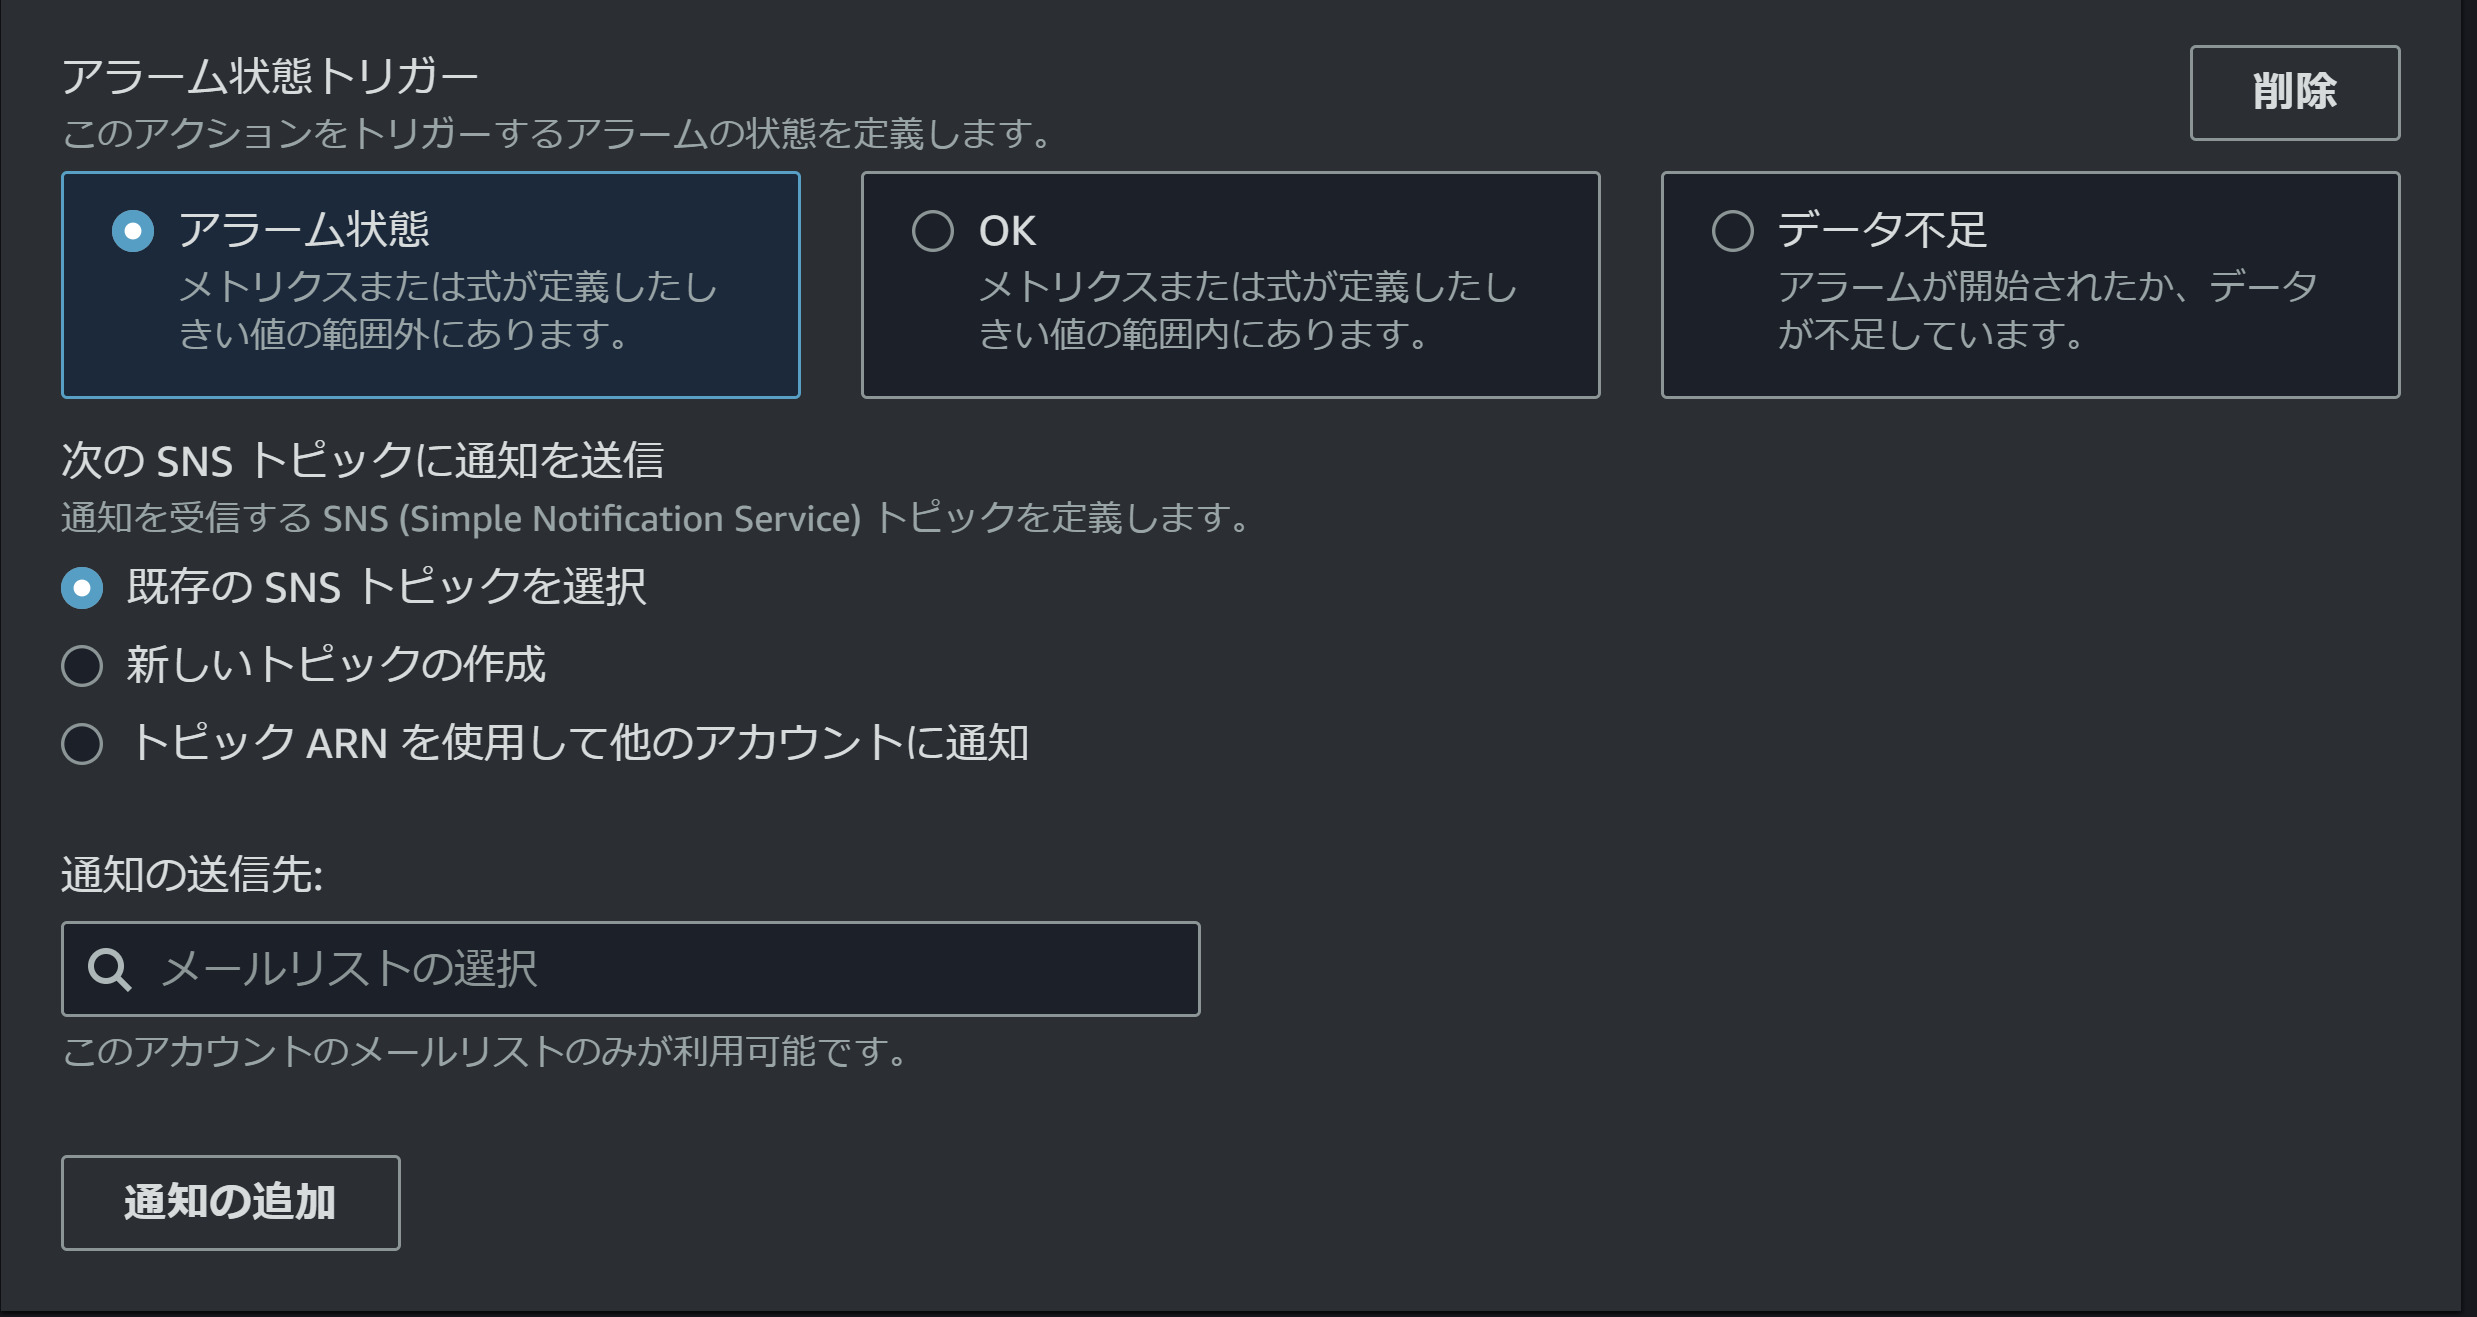Click the magnifier icon in the search field
This screenshot has height=1317, width=2477.
point(110,968)
